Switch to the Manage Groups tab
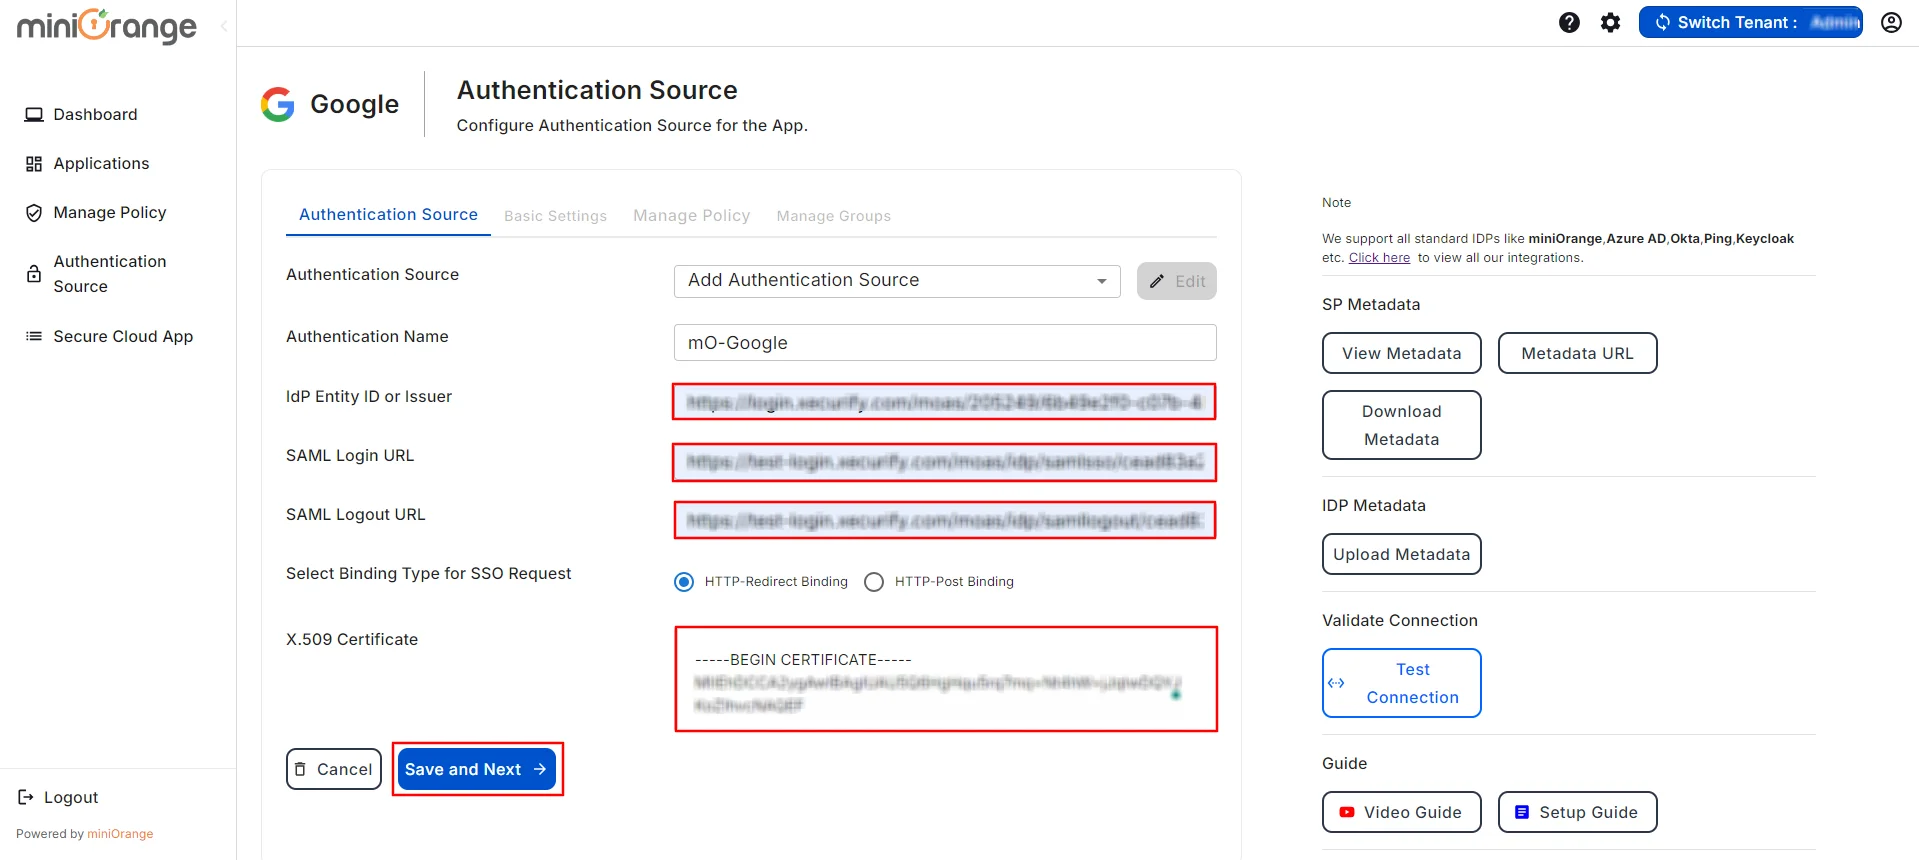1919x860 pixels. coord(833,216)
